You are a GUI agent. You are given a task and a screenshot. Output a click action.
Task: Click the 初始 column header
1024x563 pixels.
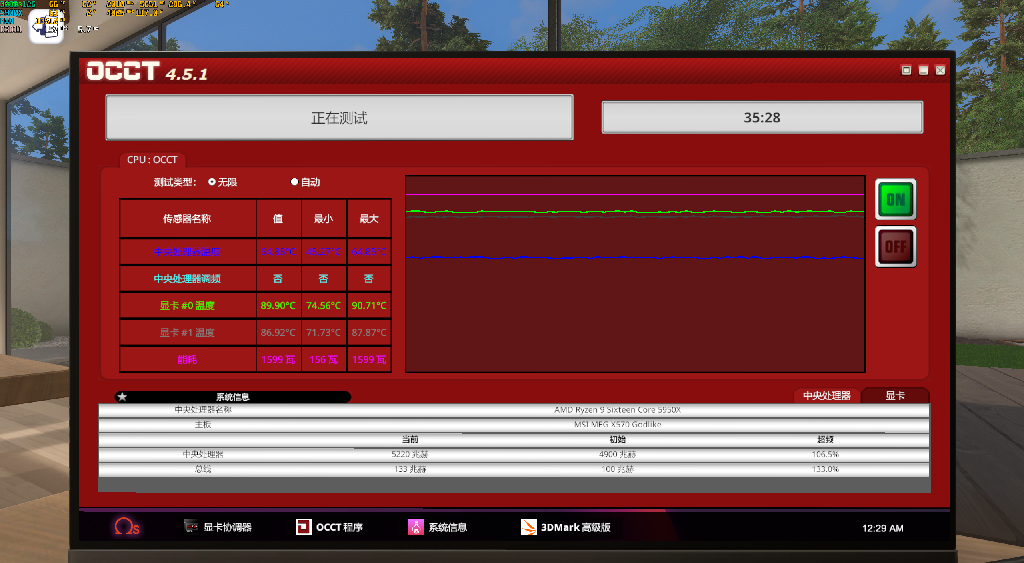(x=617, y=439)
